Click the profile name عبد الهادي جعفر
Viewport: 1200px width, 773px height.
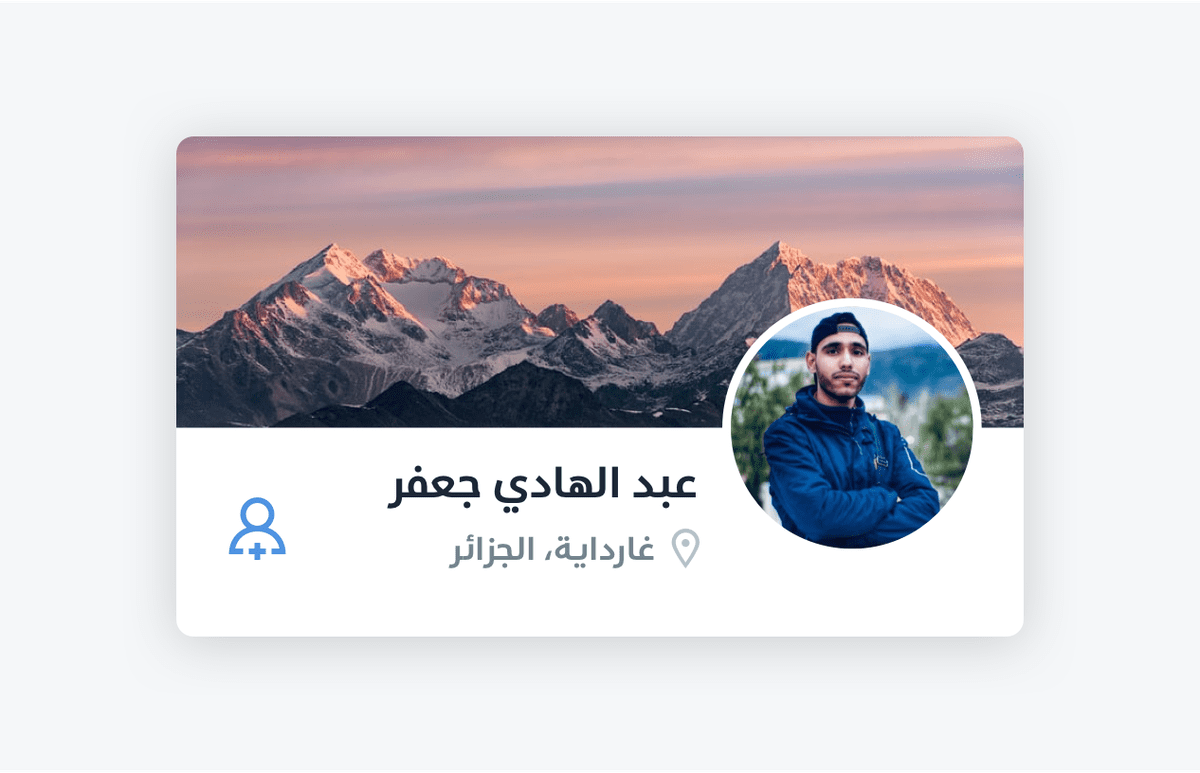coord(542,486)
